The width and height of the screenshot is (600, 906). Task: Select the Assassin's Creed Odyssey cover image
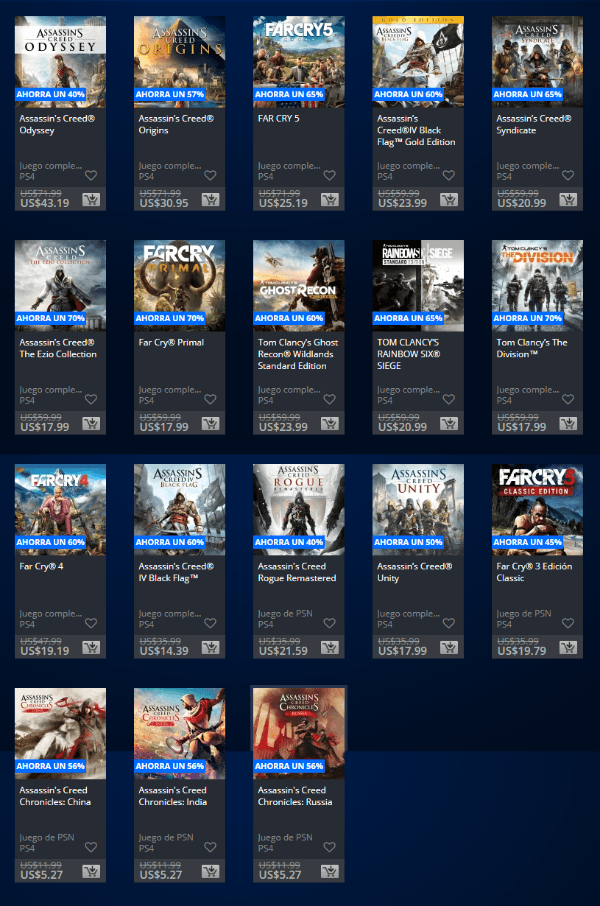click(x=60, y=55)
